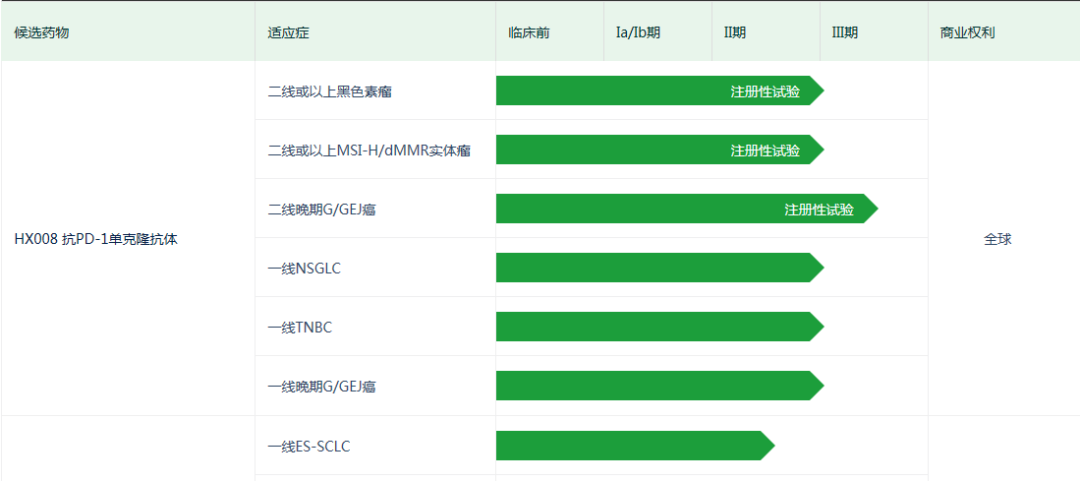Select the 二线晚期G/GEJ癌 indication
This screenshot has height=481, width=1080.
(322, 209)
